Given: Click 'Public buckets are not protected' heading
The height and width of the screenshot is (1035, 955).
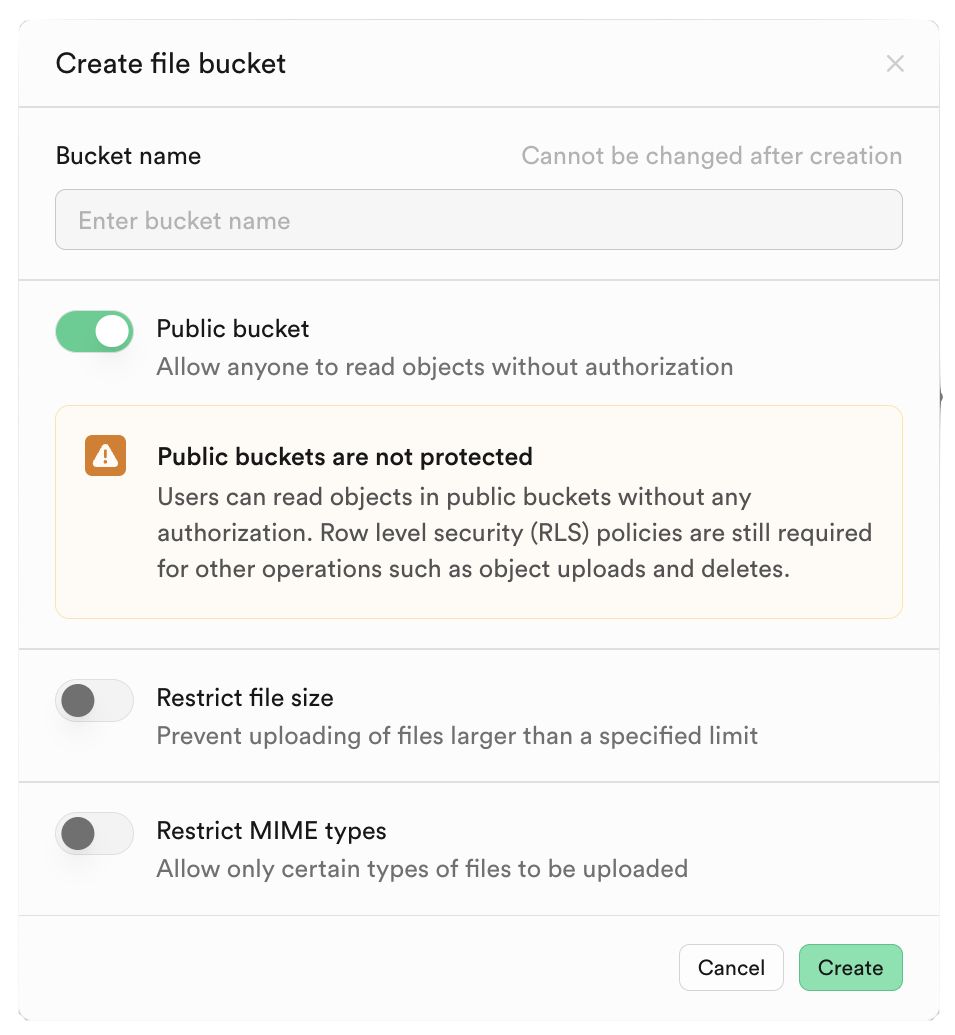Looking at the screenshot, I should coord(345,457).
